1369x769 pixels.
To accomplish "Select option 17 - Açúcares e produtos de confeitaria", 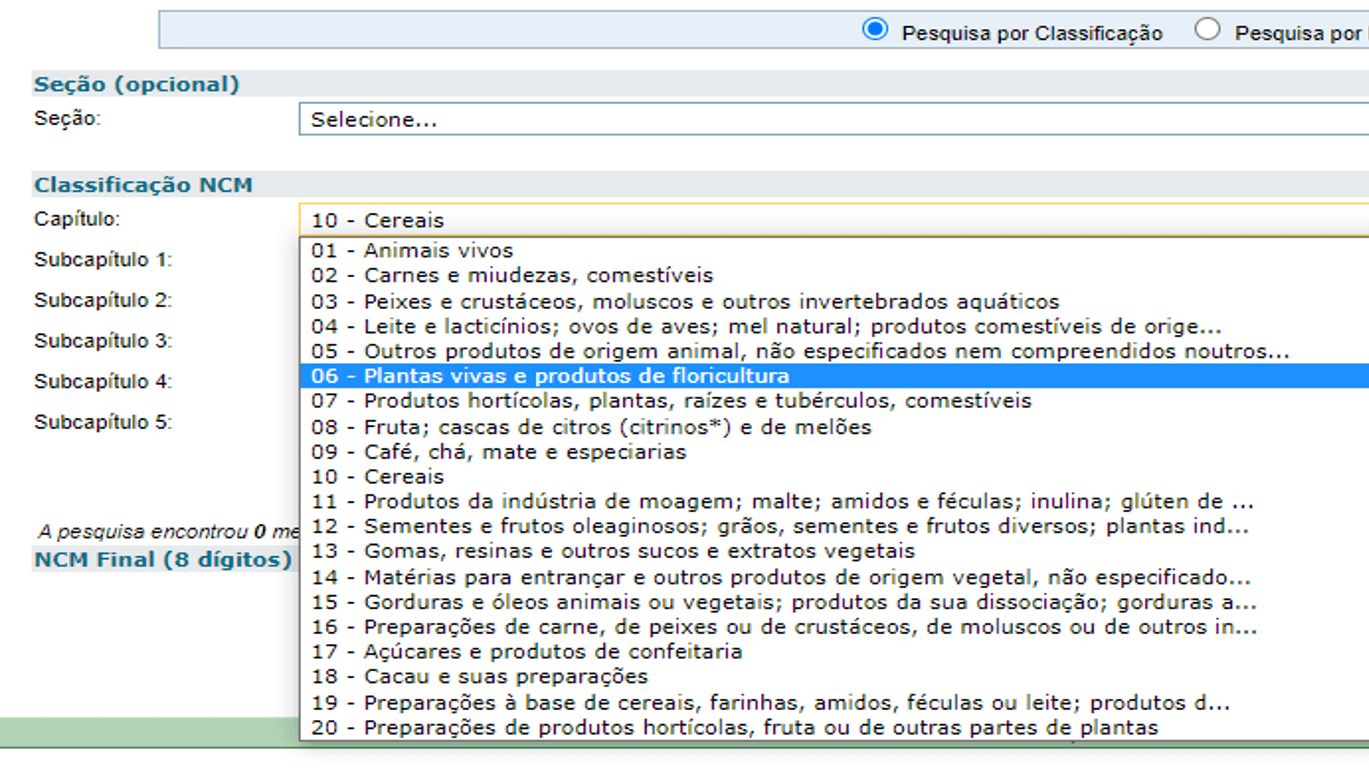I will tap(600, 651).
